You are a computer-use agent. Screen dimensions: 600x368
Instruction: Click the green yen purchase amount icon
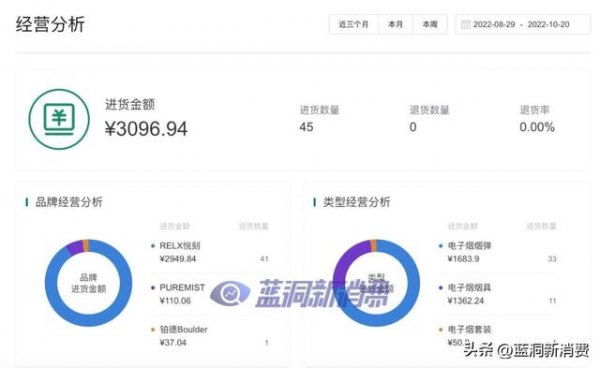[59, 119]
